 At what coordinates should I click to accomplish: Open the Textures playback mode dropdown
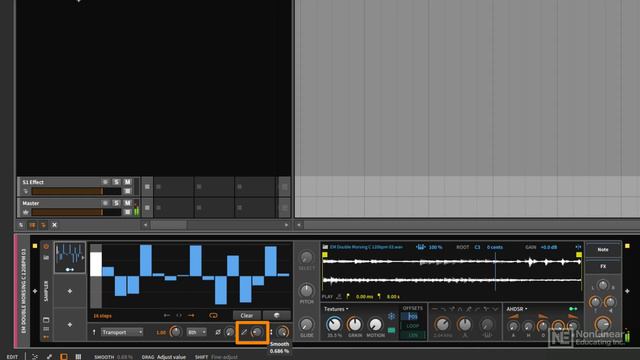(336, 309)
